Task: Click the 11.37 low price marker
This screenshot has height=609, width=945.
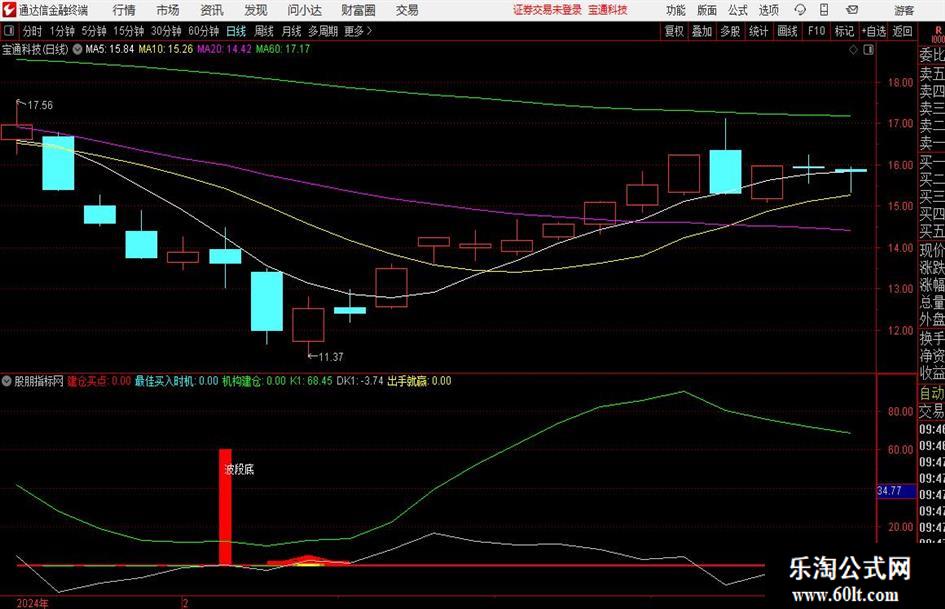Action: tap(331, 357)
